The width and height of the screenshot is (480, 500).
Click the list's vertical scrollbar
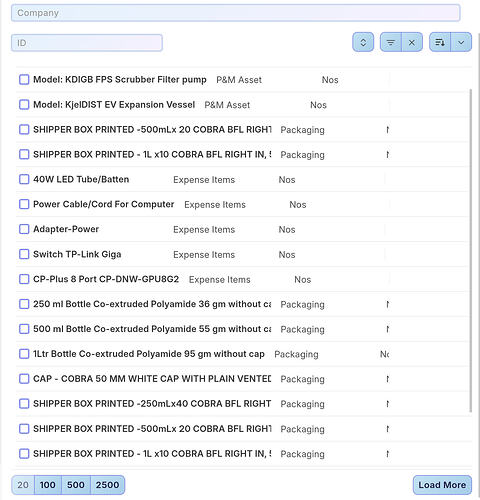[x=471, y=250]
